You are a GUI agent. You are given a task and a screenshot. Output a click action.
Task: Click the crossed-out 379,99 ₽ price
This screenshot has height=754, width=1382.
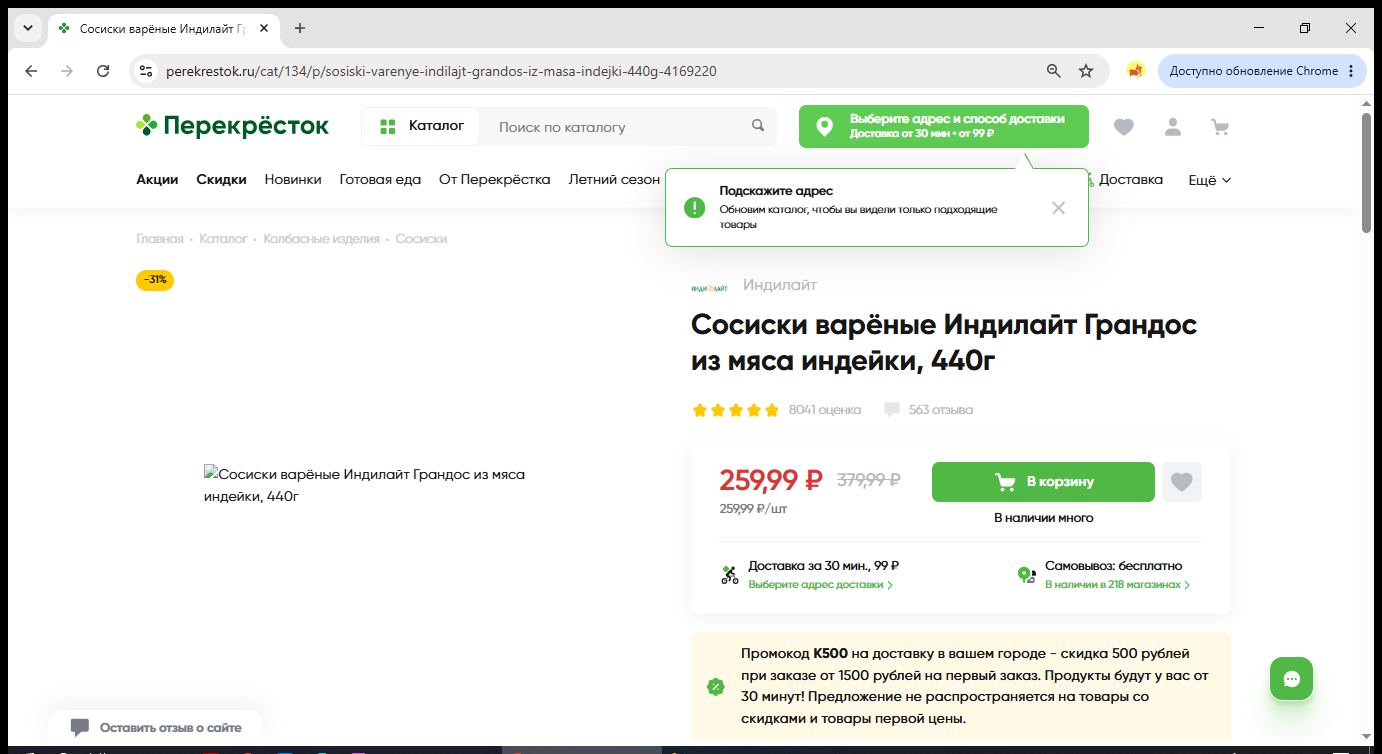pos(868,480)
